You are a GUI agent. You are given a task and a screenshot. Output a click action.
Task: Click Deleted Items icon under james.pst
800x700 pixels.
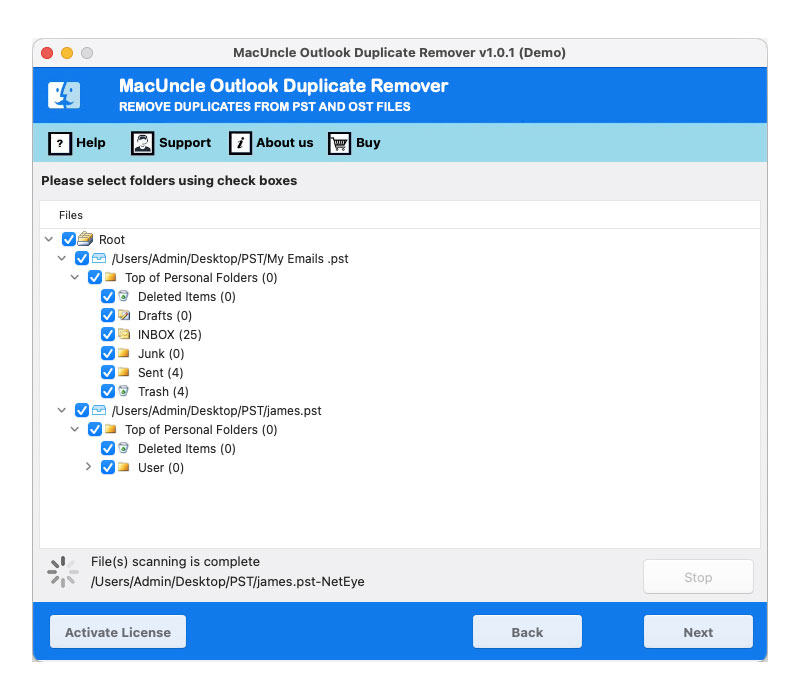coord(123,448)
